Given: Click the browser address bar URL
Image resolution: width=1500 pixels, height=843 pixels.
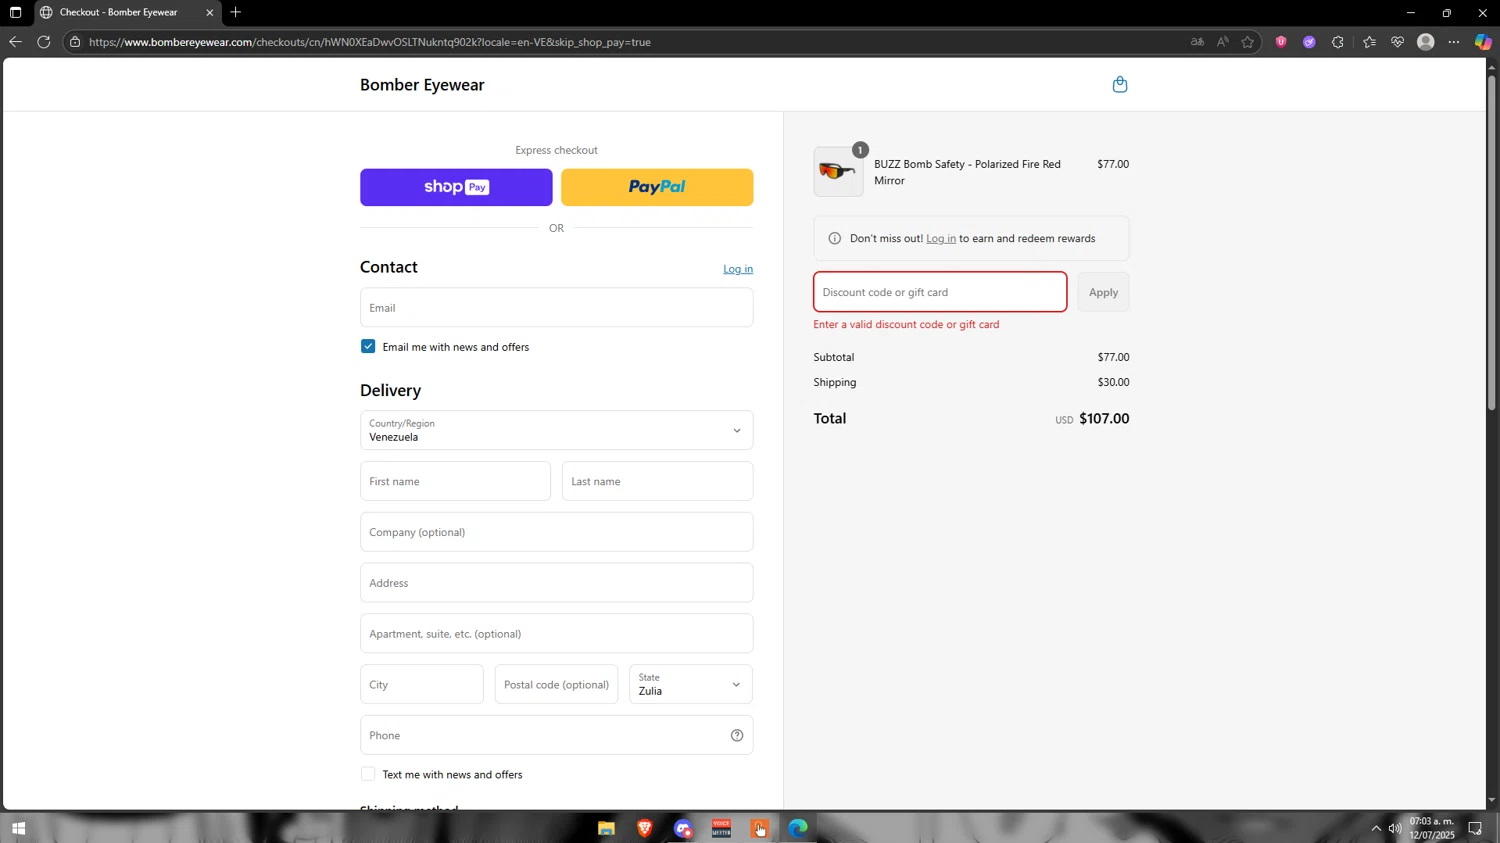Looking at the screenshot, I should click(370, 42).
